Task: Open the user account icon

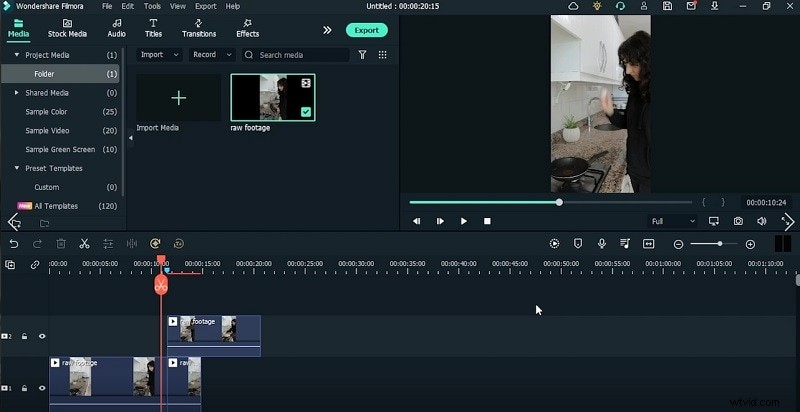Action: tap(644, 6)
